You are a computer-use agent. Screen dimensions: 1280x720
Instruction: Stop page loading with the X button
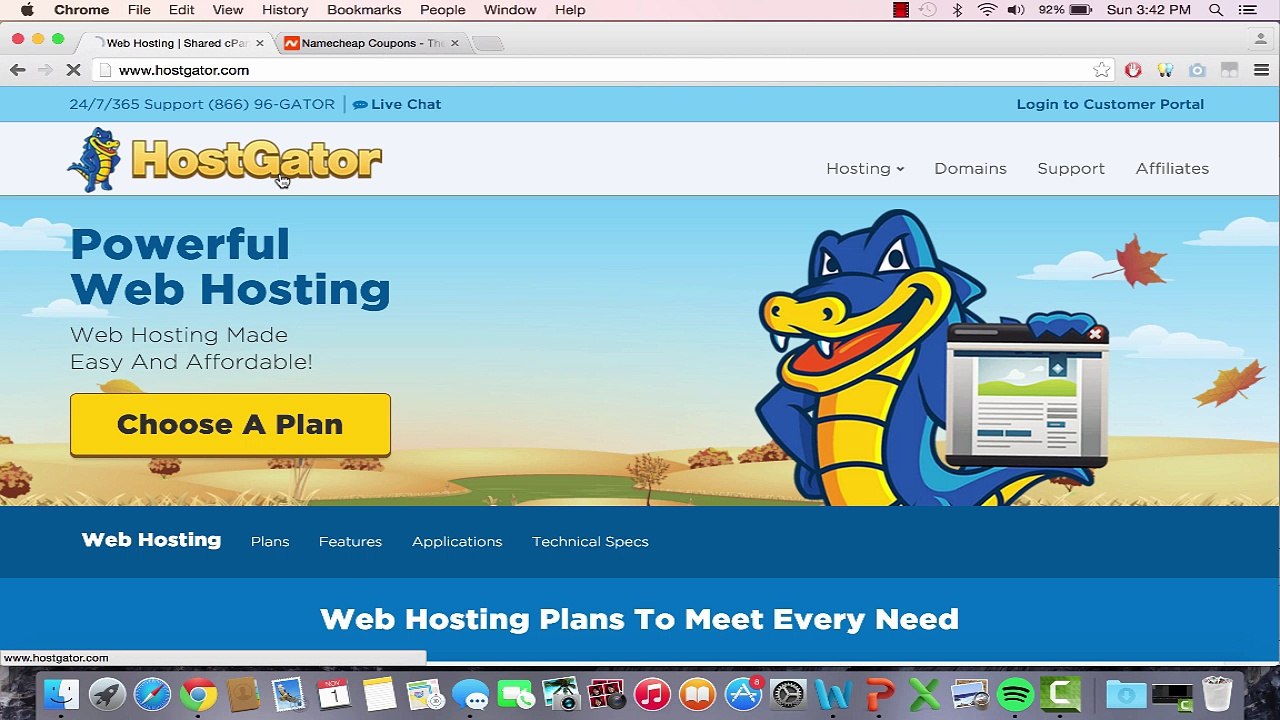pyautogui.click(x=73, y=70)
